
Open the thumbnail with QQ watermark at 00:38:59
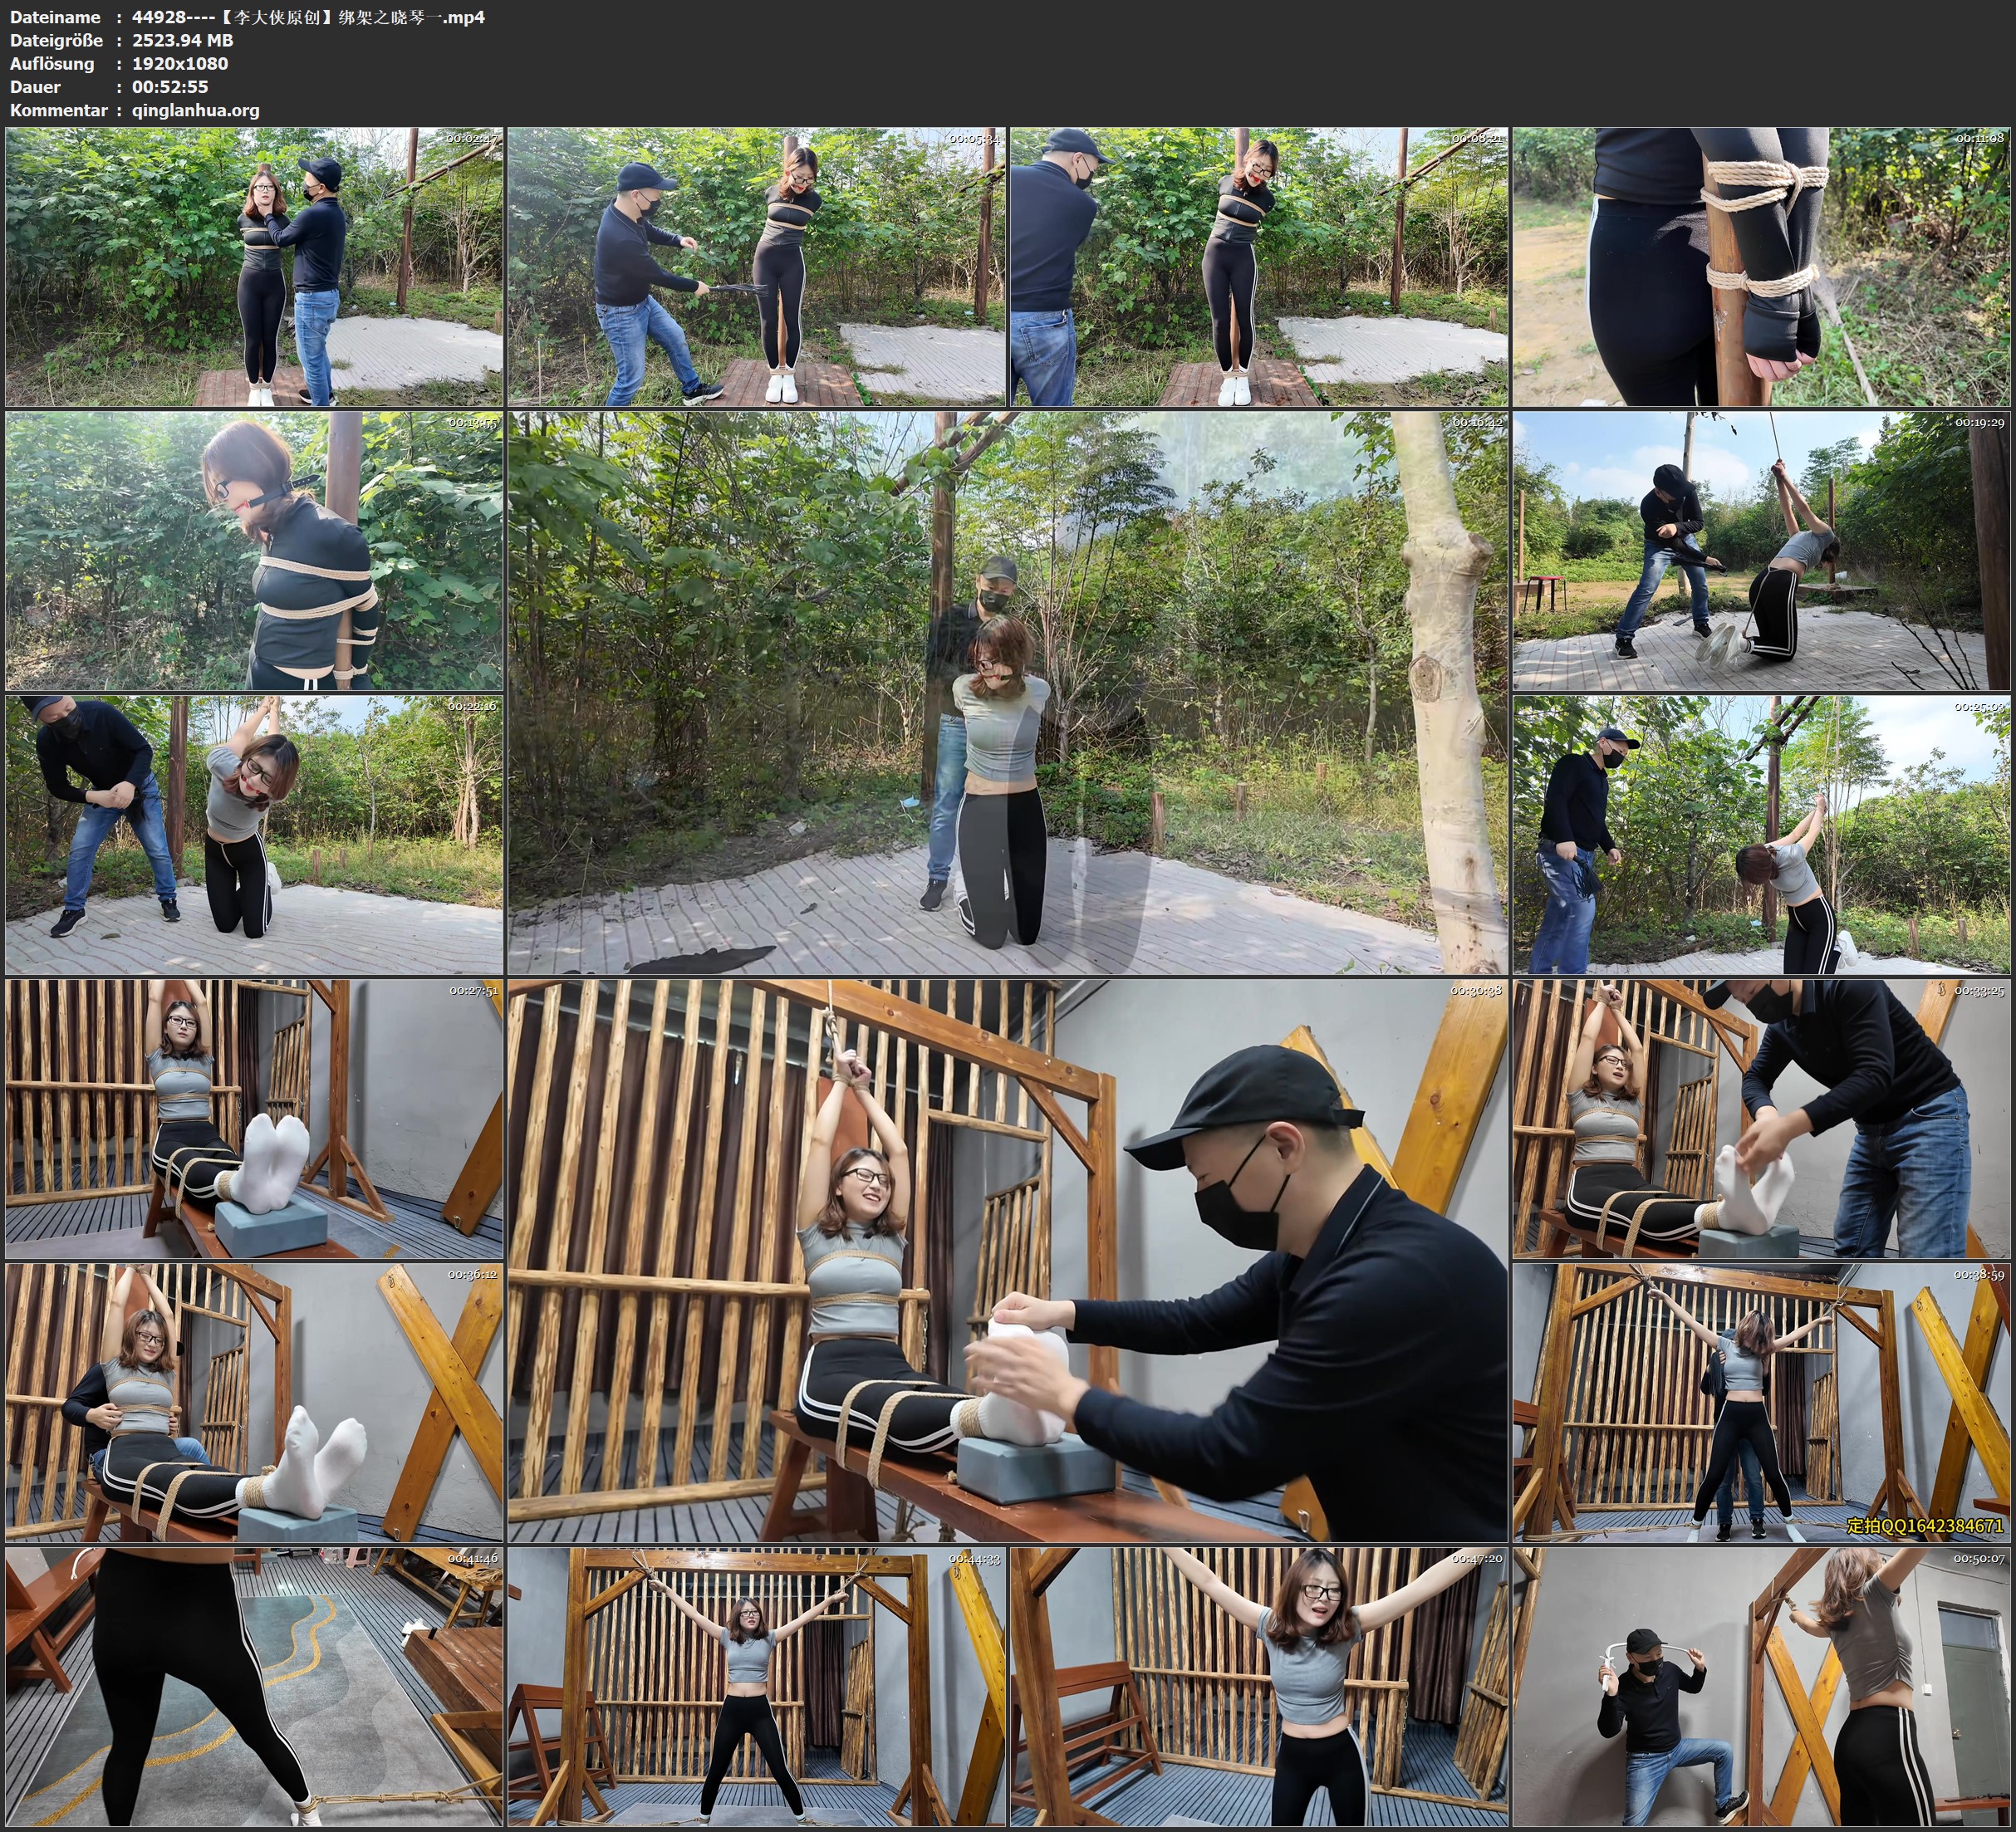[1761, 1403]
